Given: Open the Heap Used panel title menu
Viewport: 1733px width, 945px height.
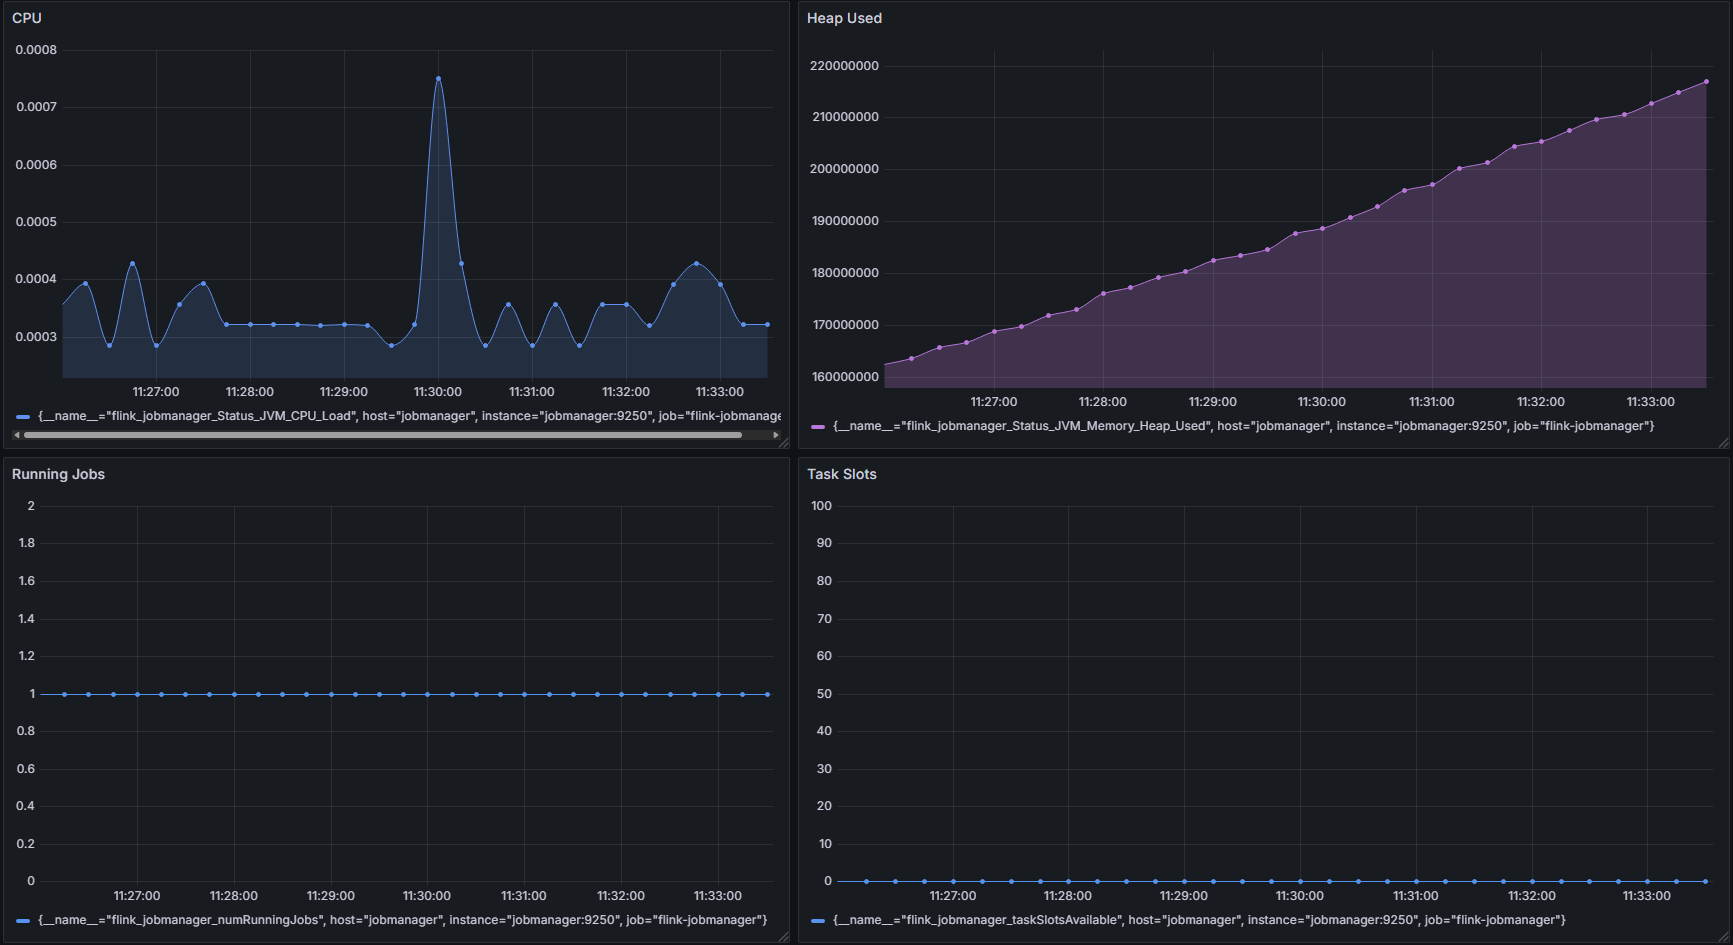Looking at the screenshot, I should coord(844,18).
